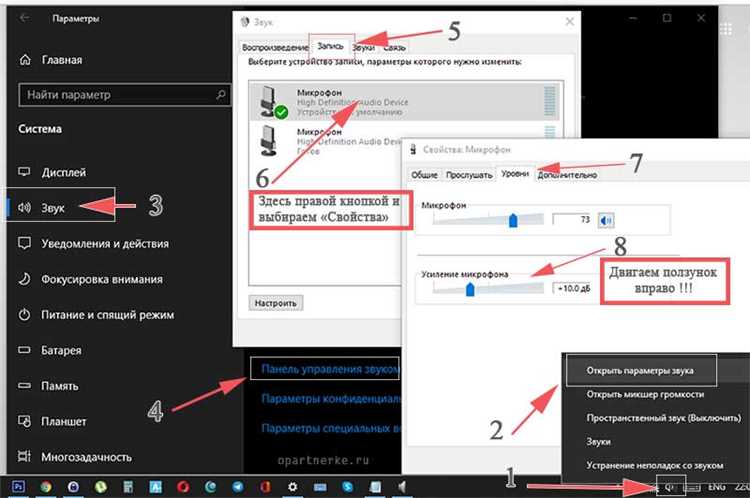This screenshot has width=750, height=498.
Task: Click the Настроить button
Action: (x=276, y=303)
